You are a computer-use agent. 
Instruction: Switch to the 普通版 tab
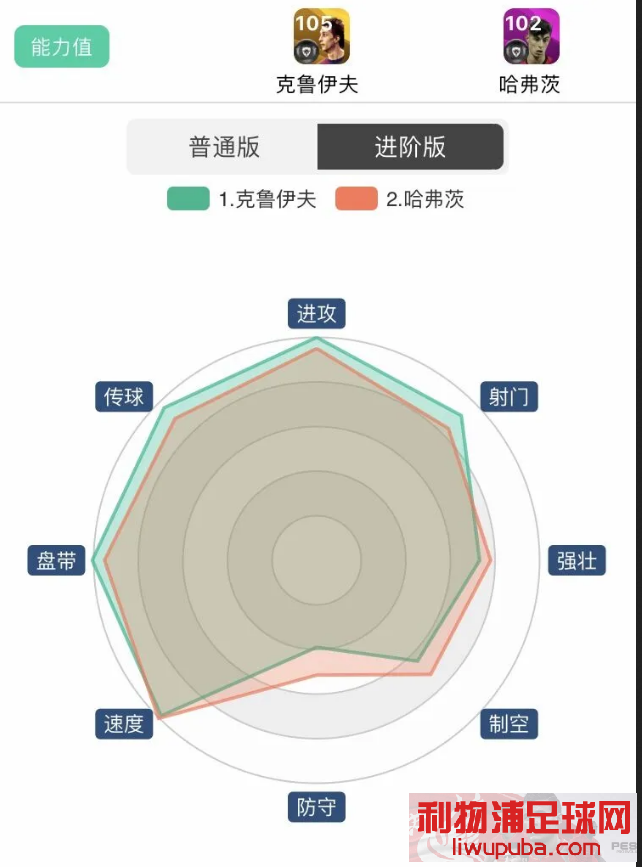coord(224,147)
